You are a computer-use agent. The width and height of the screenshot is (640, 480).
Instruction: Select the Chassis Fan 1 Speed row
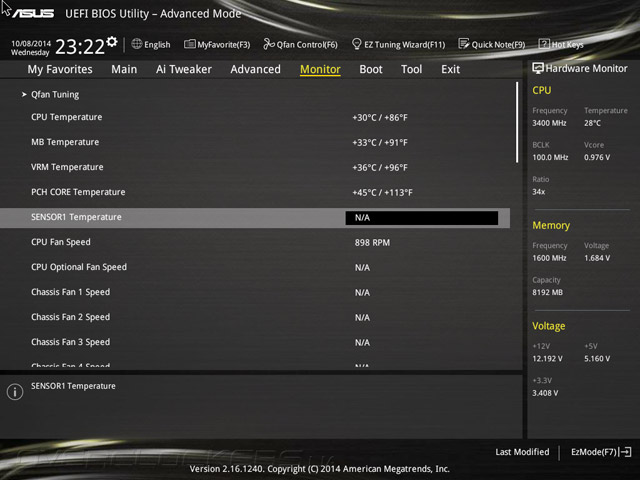pyautogui.click(x=255, y=292)
